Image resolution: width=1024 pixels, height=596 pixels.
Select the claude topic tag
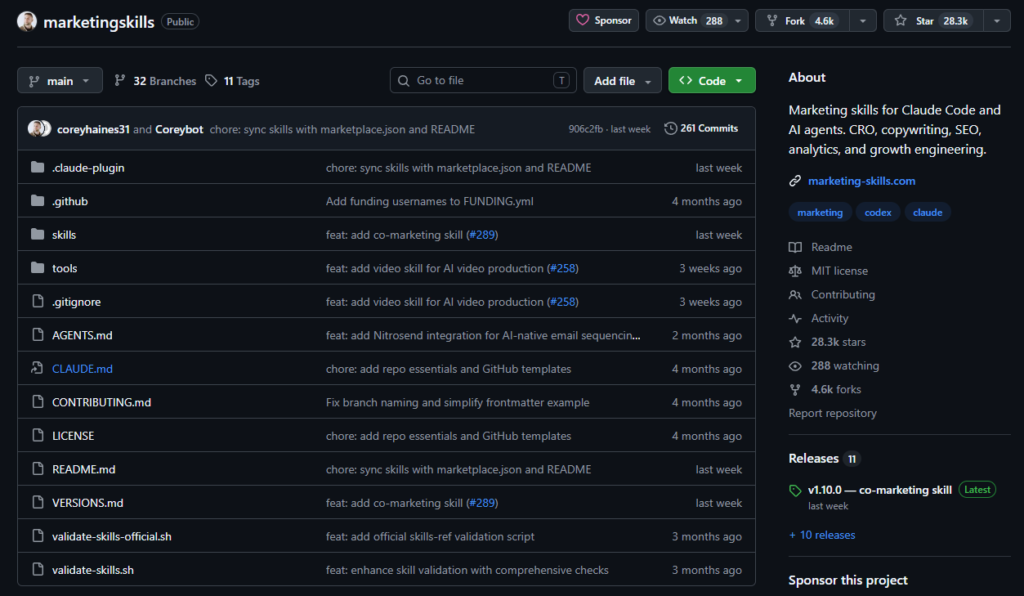click(x=927, y=212)
